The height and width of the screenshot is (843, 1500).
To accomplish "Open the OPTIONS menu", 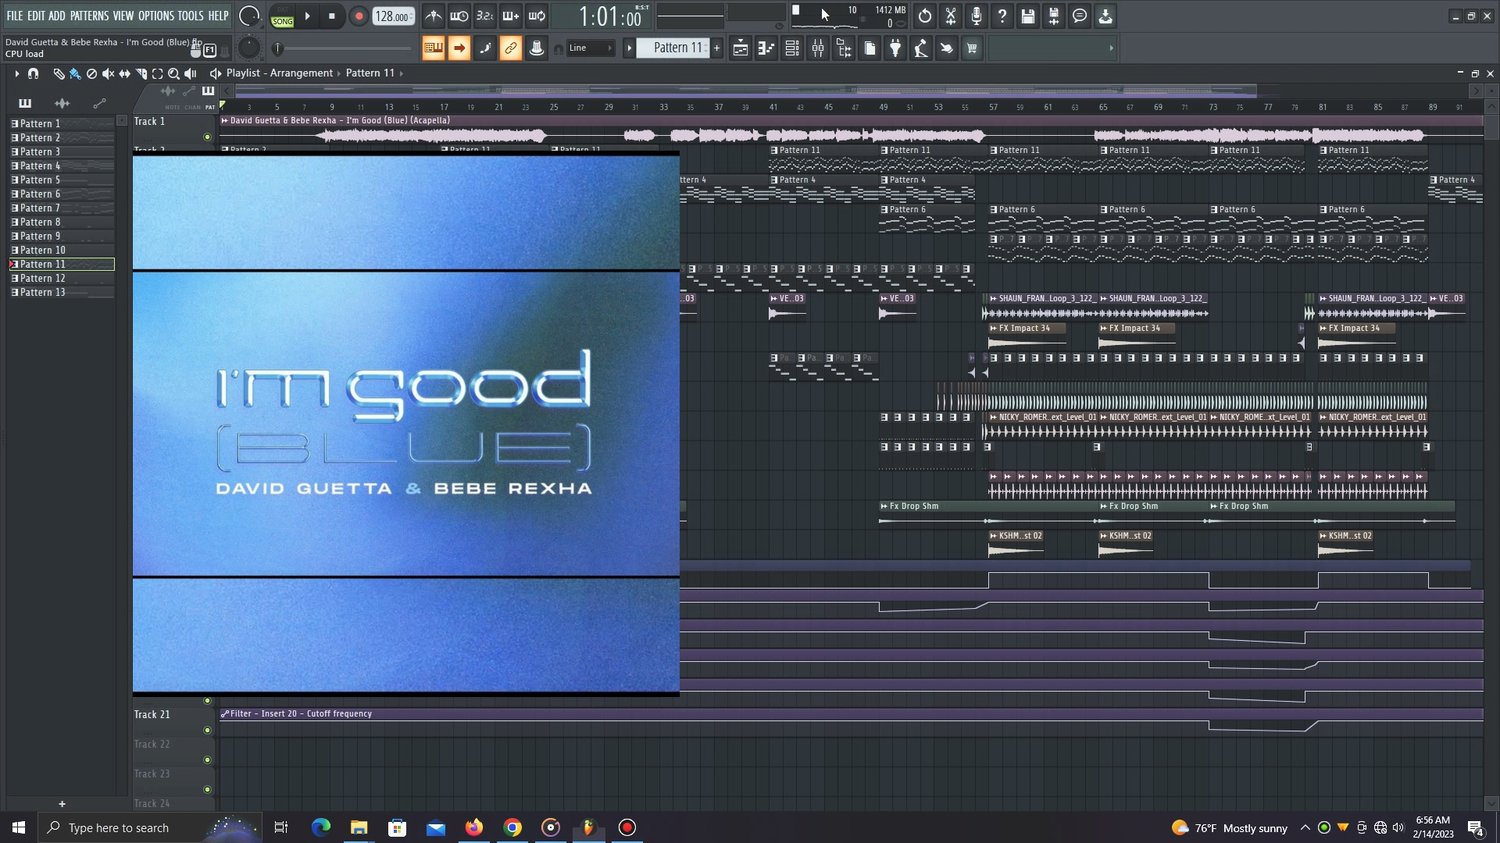I will tap(156, 16).
